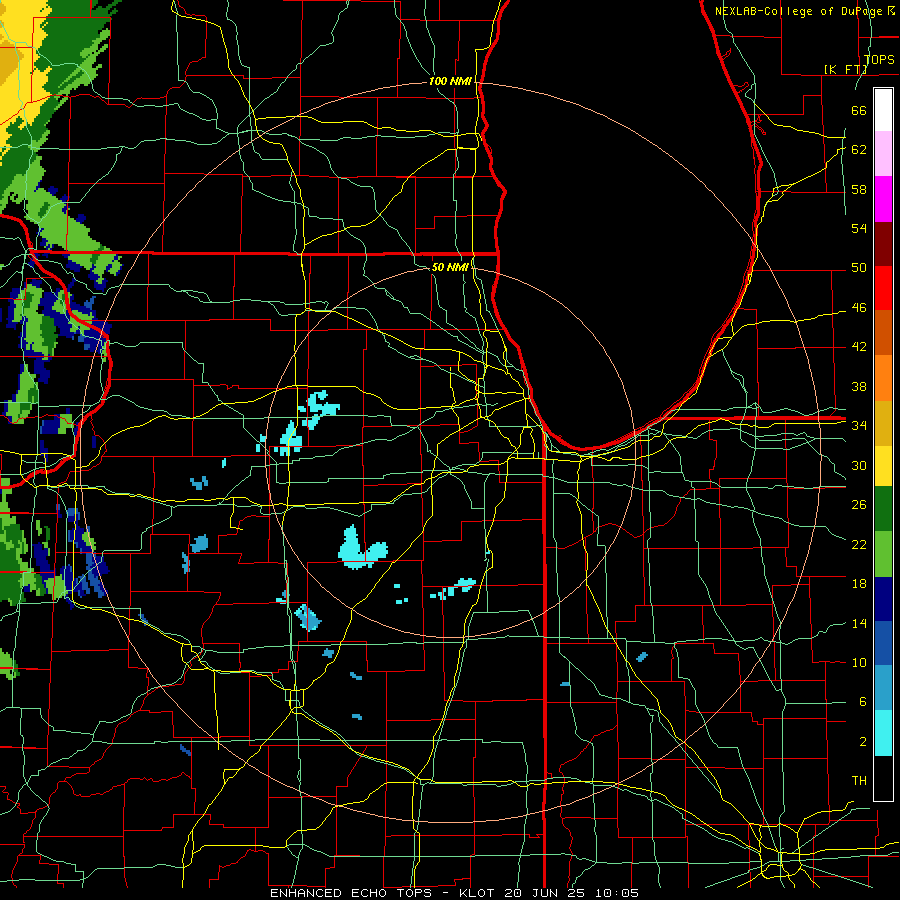Click the 'KLOT' radar station identifier
This screenshot has height=900, width=900.
(x=479, y=893)
